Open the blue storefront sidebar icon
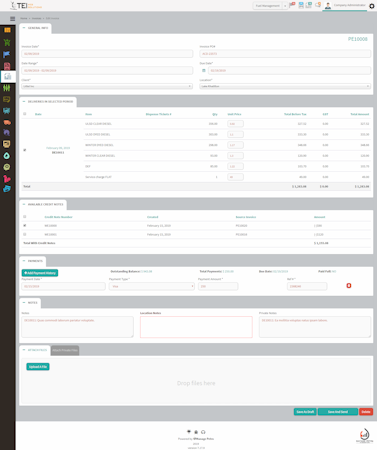 click(7, 111)
